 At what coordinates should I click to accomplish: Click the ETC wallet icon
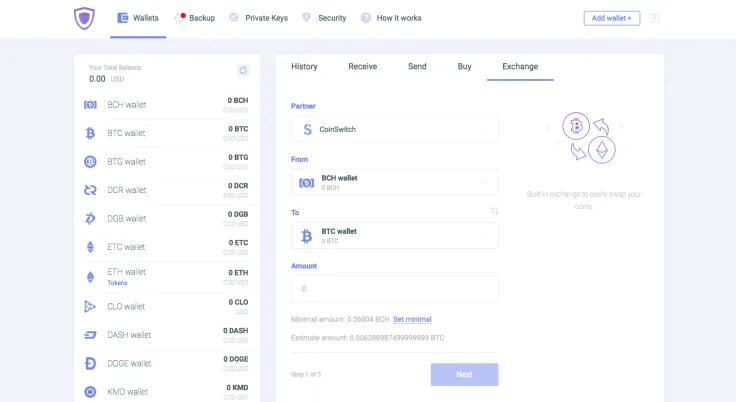(90, 247)
